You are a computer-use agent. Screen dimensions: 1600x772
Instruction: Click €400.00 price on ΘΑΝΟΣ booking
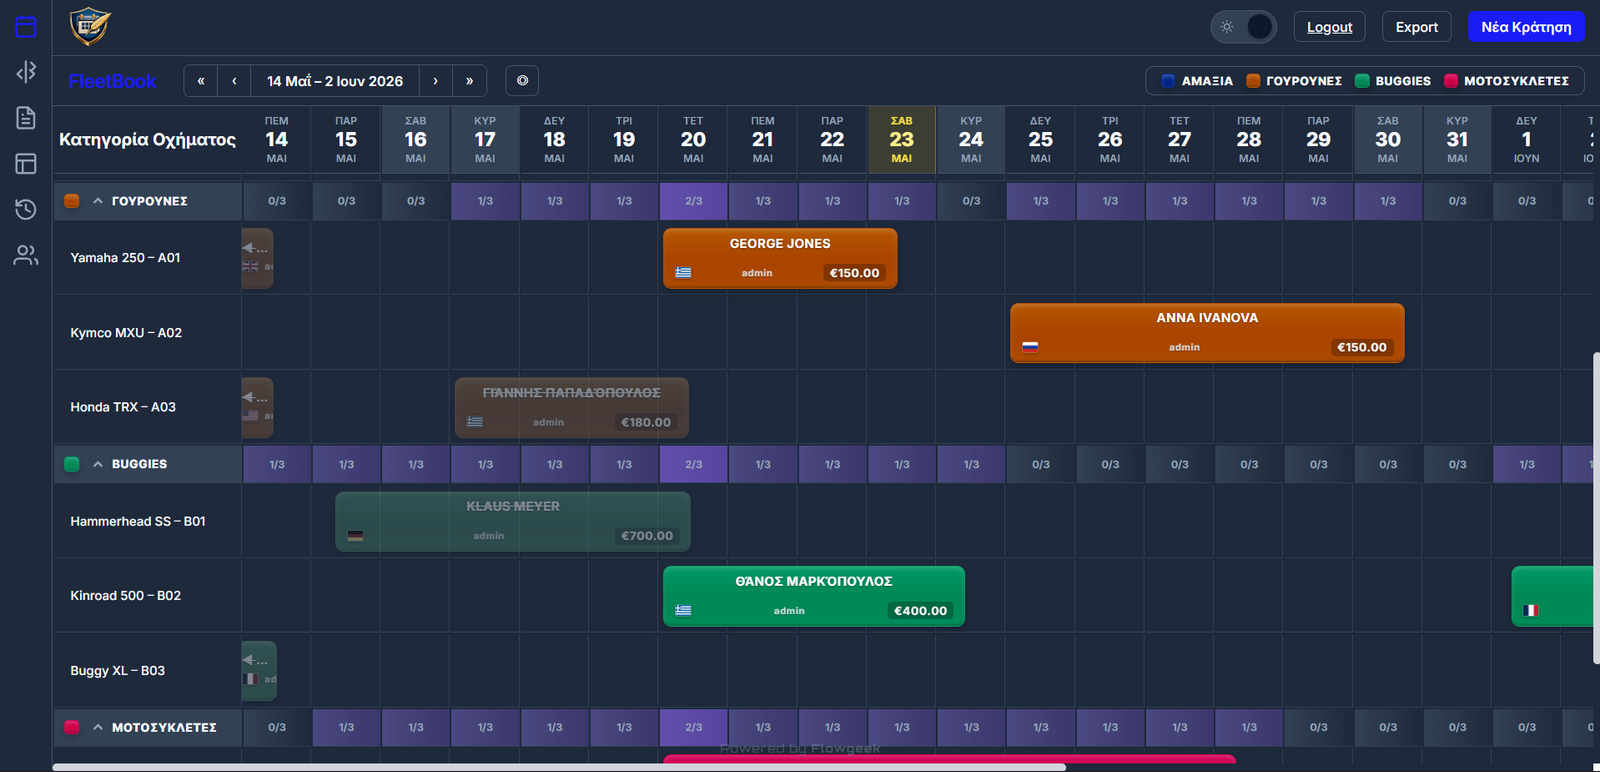920,610
